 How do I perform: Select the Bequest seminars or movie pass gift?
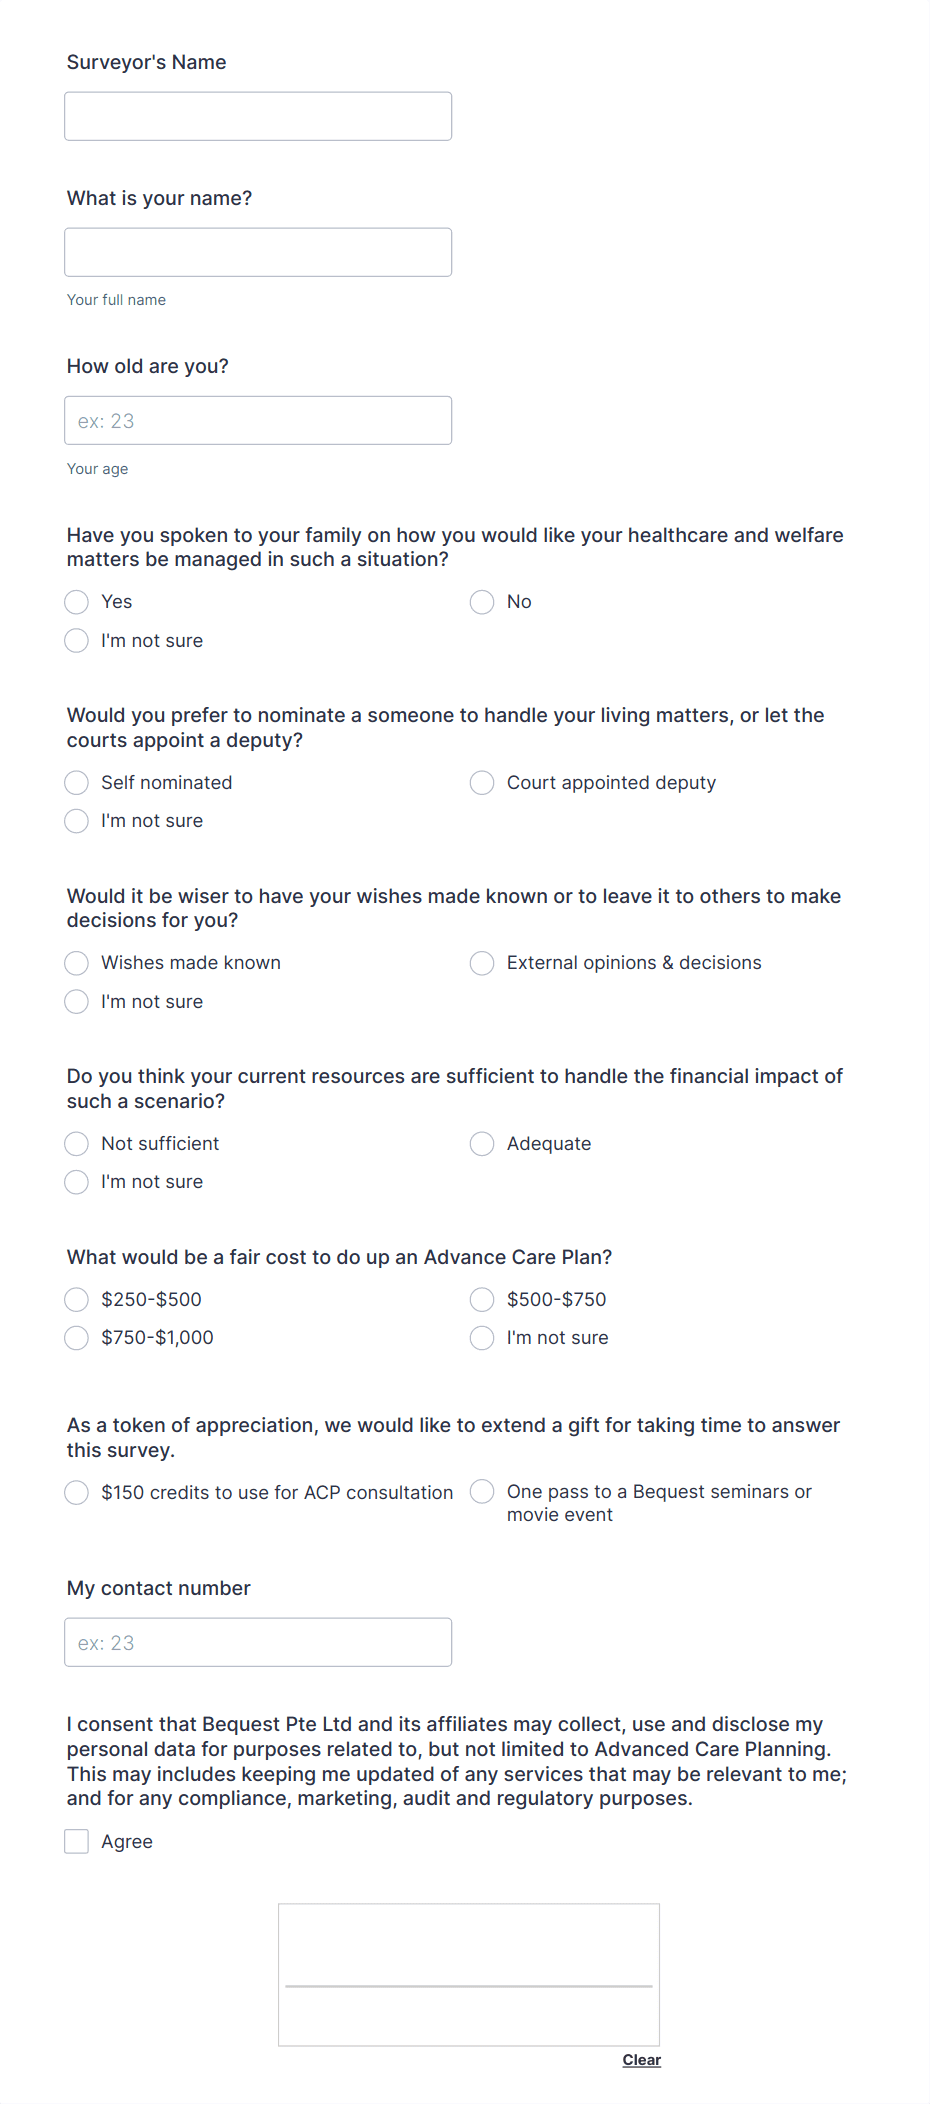pyautogui.click(x=482, y=1492)
